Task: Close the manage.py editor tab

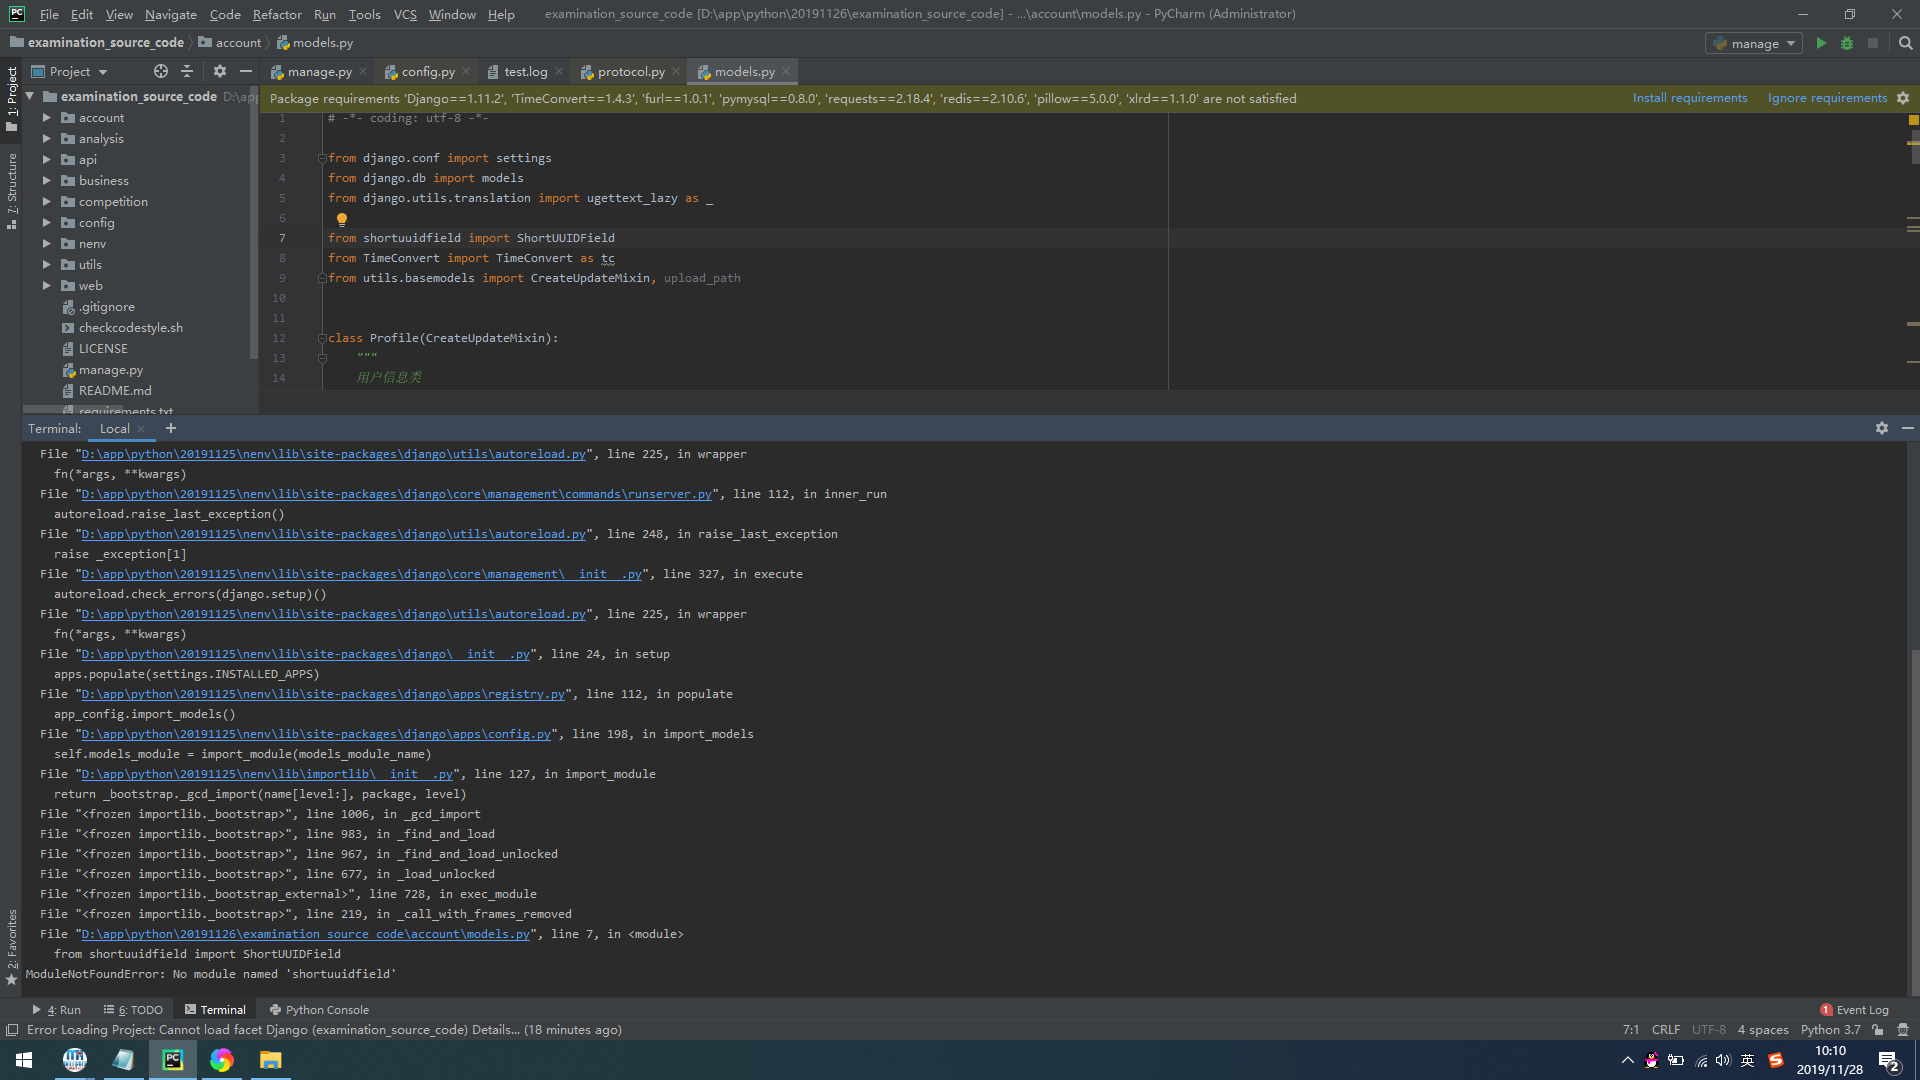Action: 363,72
